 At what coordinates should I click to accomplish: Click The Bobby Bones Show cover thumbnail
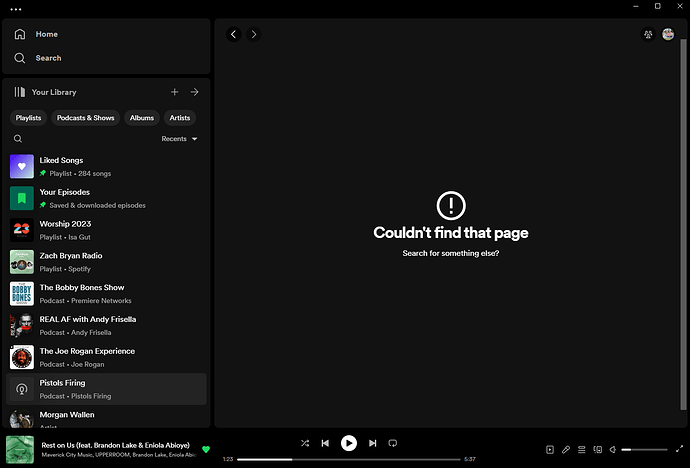[x=22, y=294]
